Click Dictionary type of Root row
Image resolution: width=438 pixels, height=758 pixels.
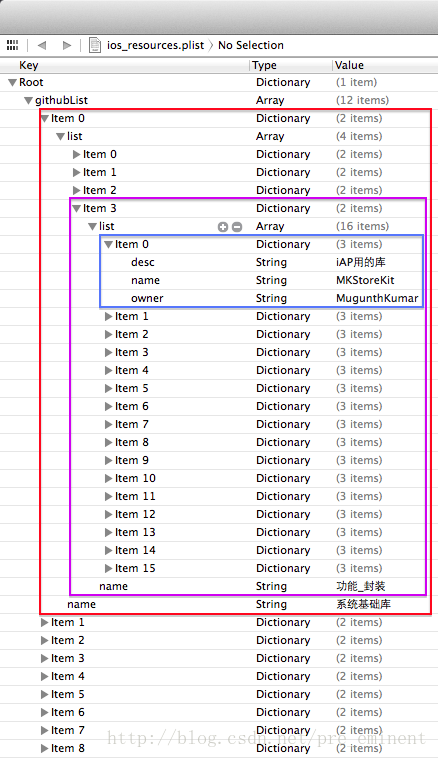pos(283,83)
